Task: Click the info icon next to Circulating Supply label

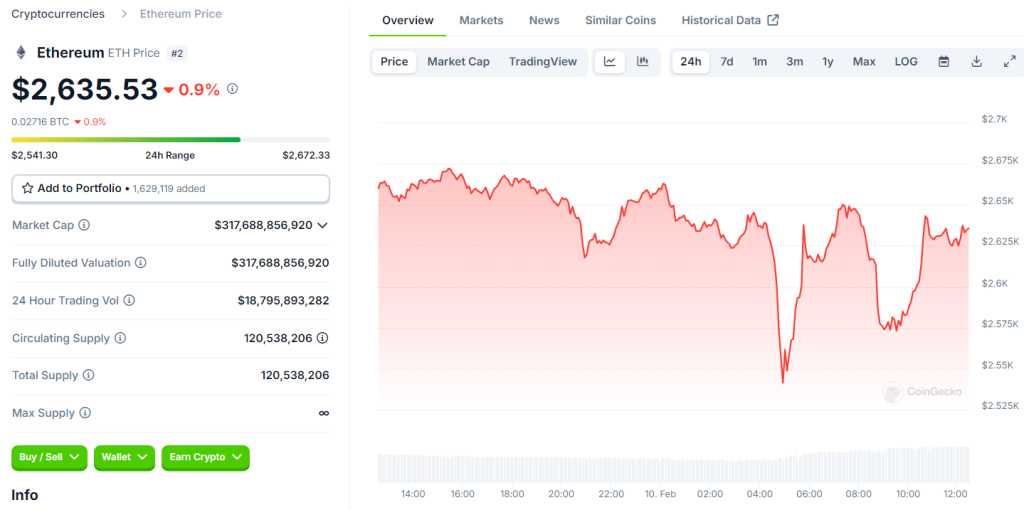Action: 120,338
